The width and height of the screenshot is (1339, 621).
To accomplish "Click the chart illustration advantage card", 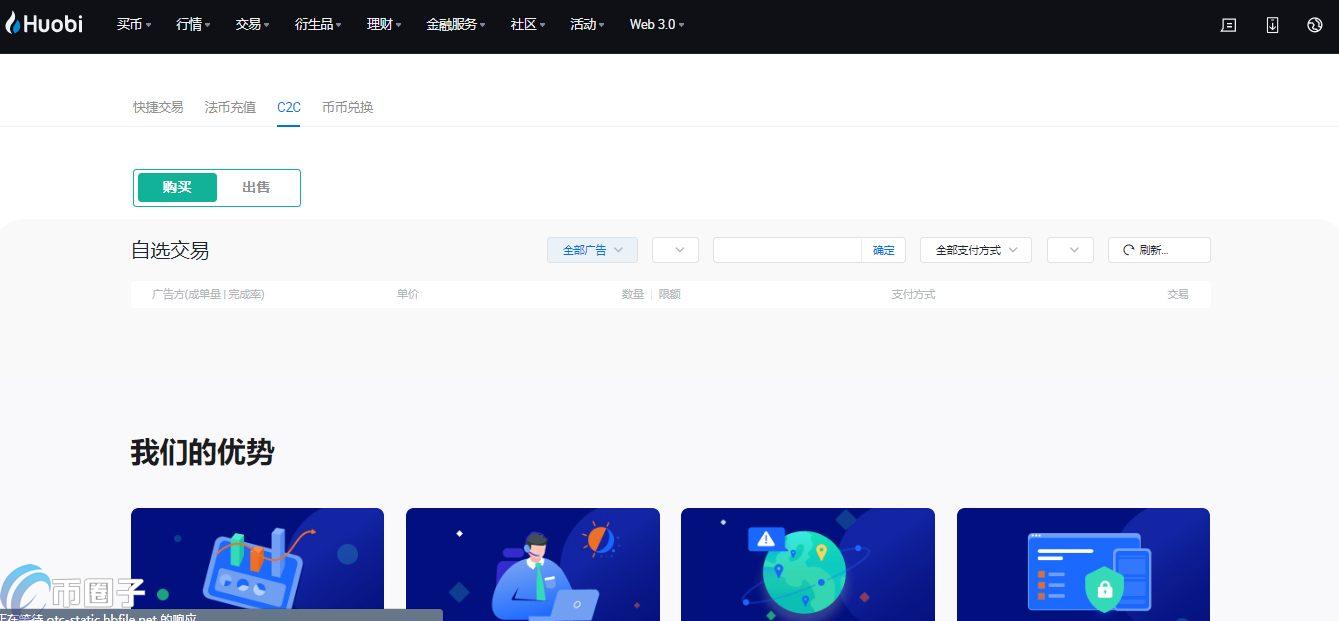I will 257,564.
